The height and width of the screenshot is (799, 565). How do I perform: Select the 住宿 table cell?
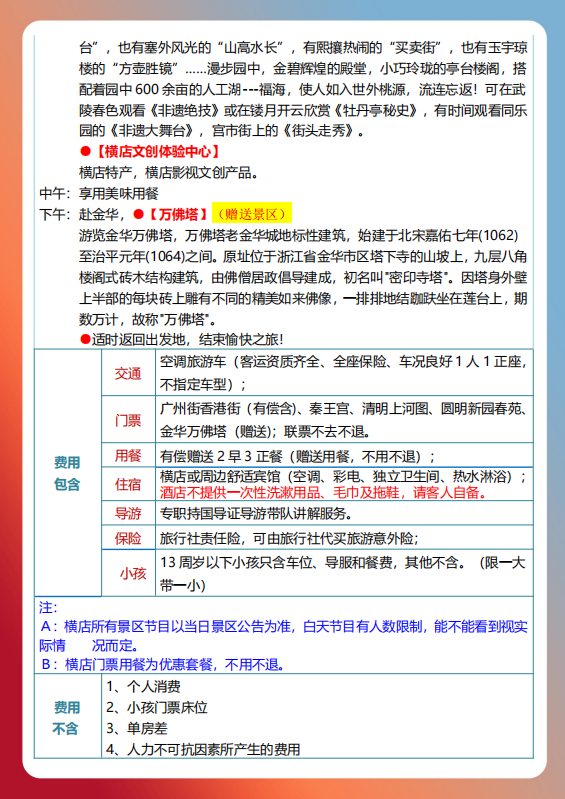(128, 484)
